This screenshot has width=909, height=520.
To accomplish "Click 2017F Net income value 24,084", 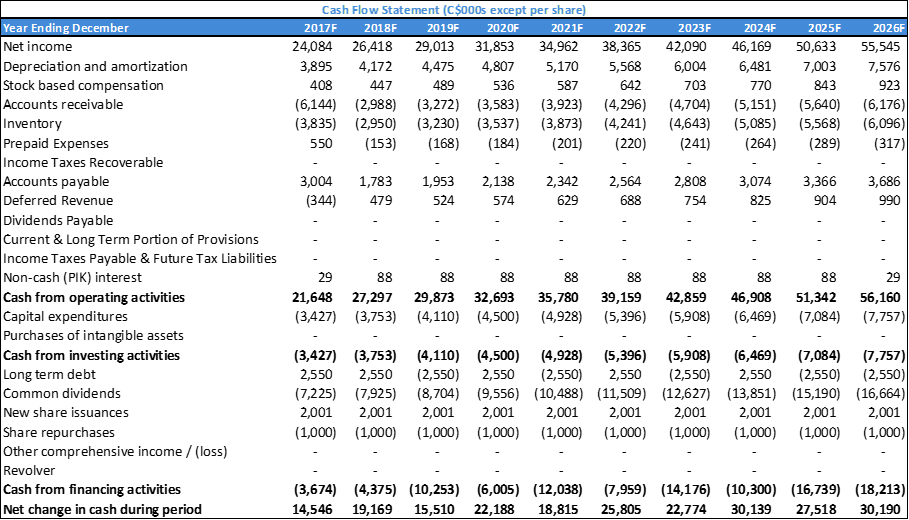I will tap(312, 47).
